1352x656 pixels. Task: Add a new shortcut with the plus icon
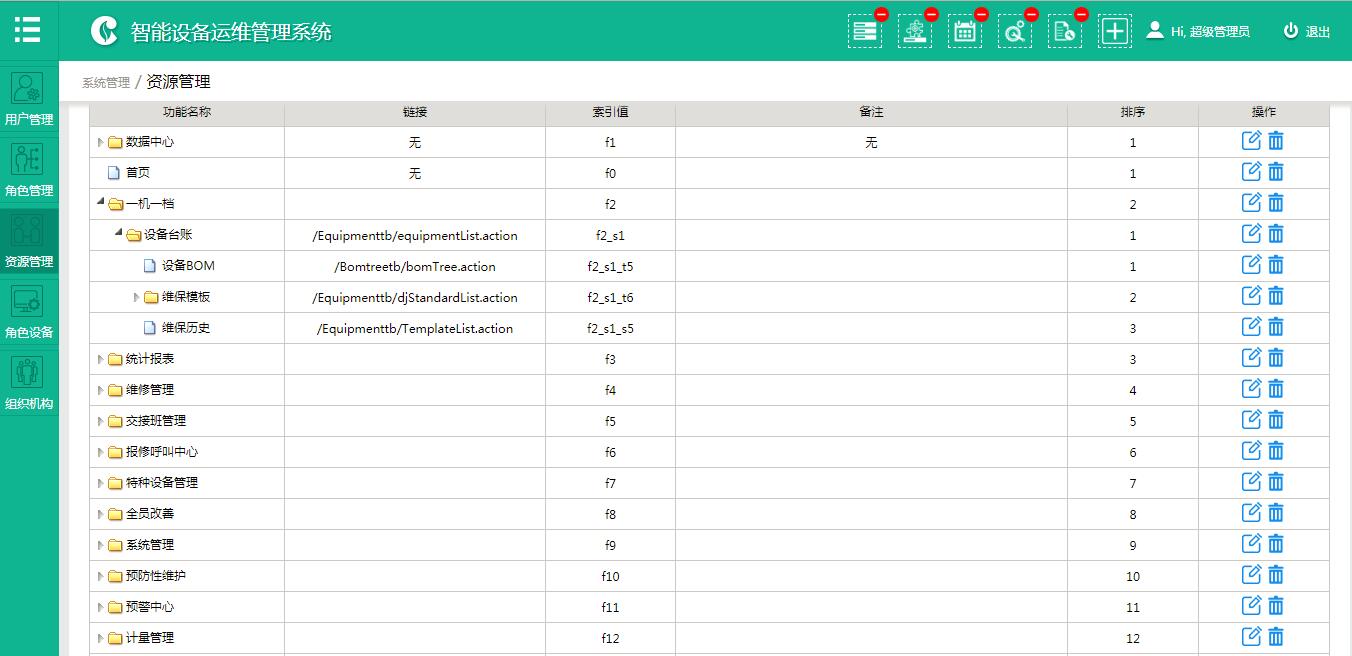click(1115, 31)
